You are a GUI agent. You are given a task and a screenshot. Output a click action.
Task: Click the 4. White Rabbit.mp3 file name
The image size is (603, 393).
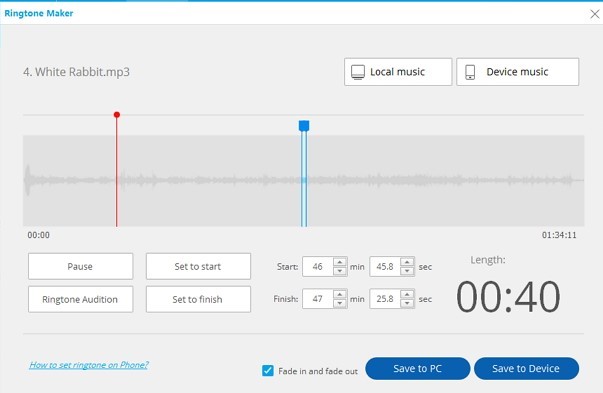coord(77,72)
